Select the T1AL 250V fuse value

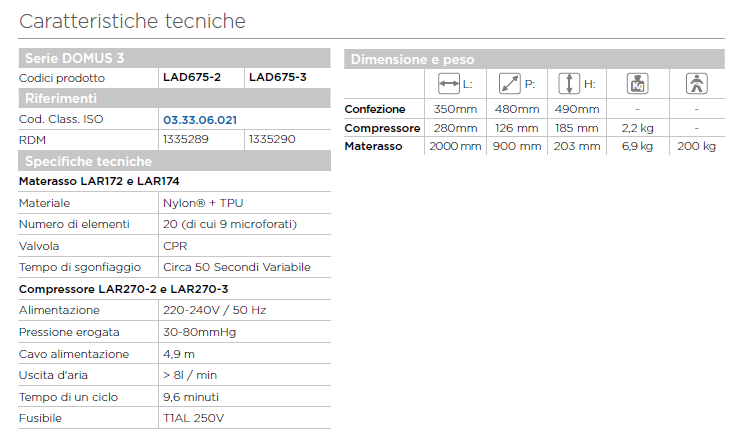coord(194,417)
